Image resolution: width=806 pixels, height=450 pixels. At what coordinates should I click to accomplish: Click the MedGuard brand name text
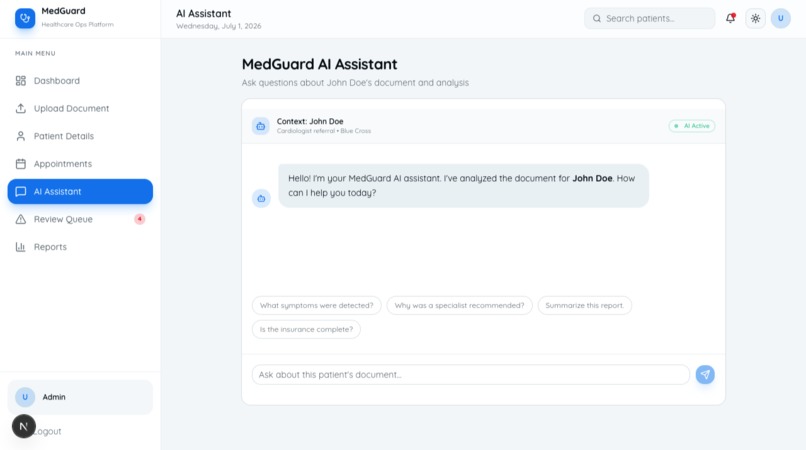(63, 11)
